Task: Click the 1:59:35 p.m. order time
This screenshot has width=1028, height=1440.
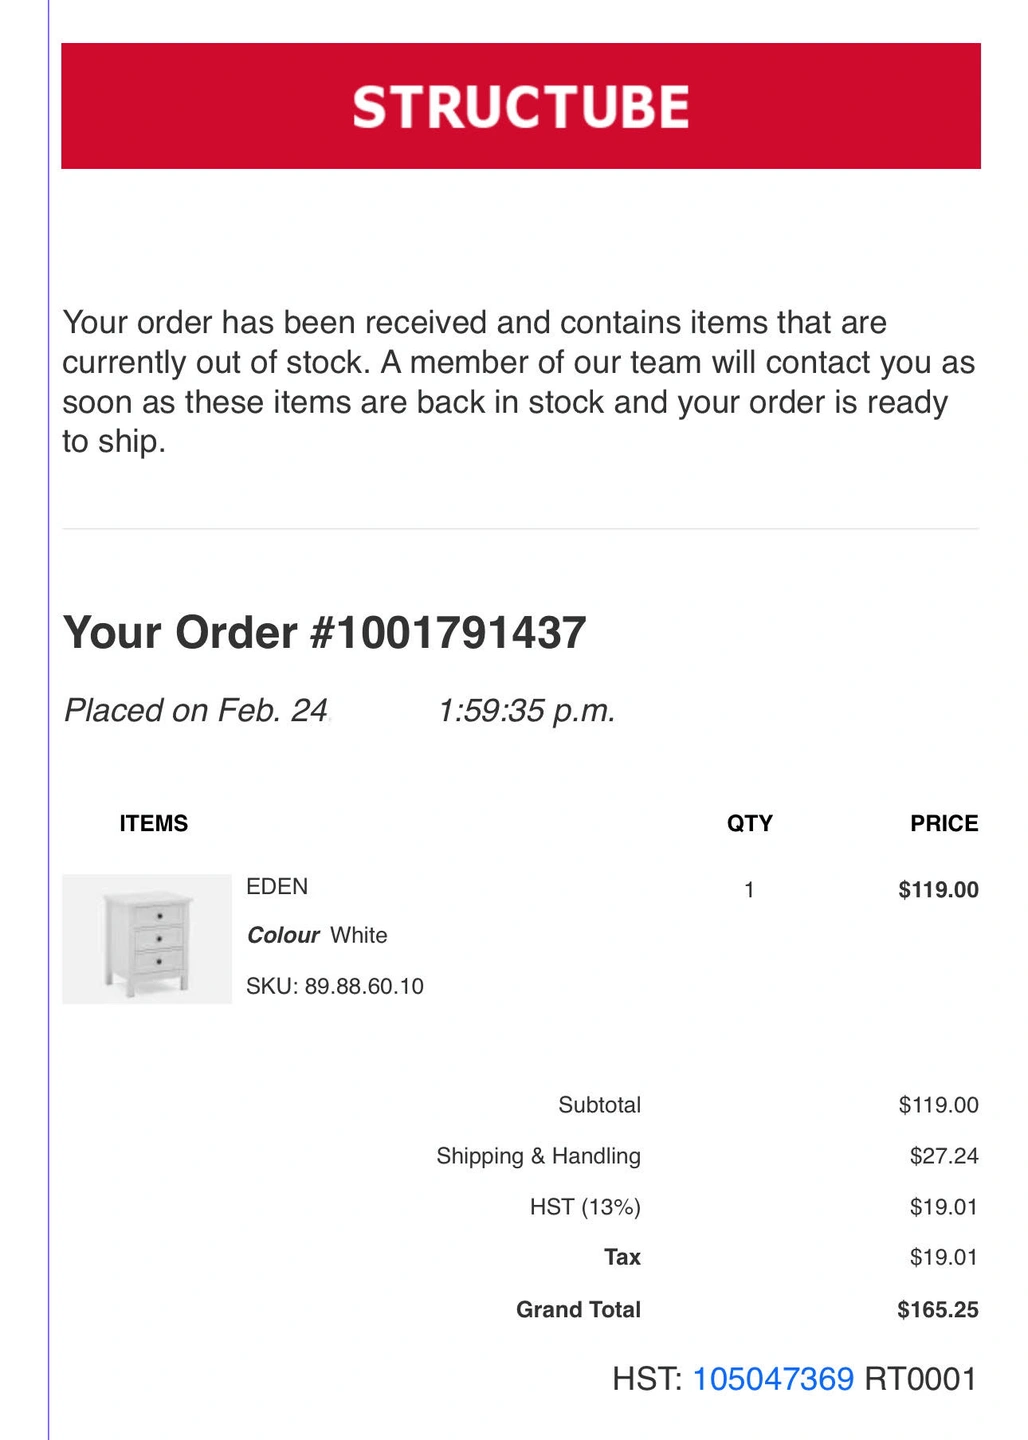Action: (x=526, y=710)
